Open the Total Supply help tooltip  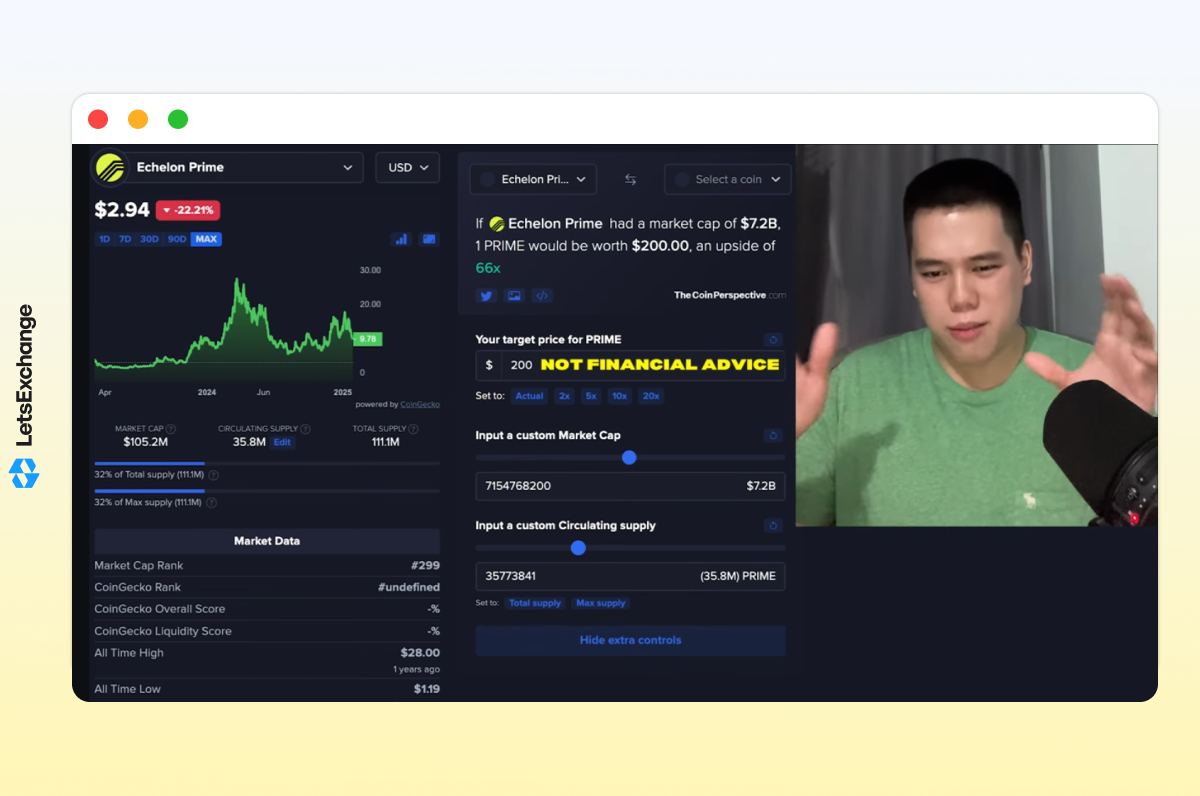(414, 429)
